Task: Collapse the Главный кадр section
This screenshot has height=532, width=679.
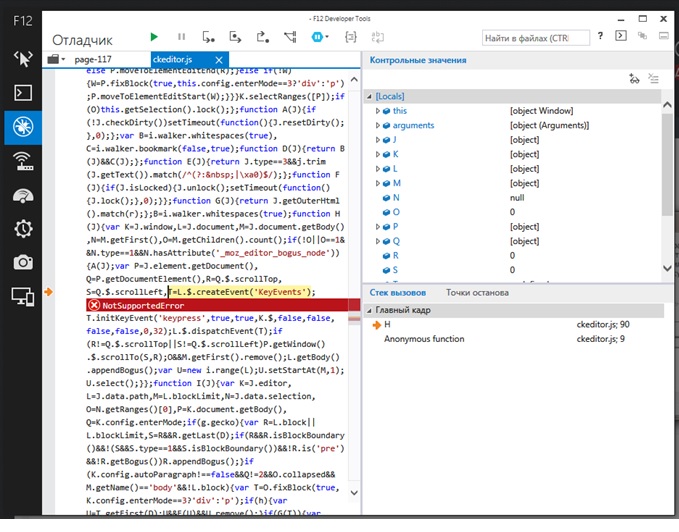Action: pos(369,310)
